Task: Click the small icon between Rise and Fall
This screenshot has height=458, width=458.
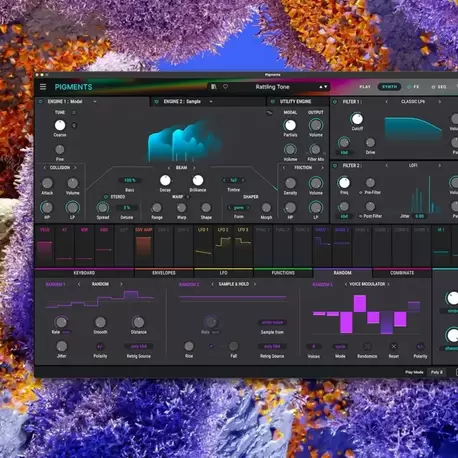Action: click(x=211, y=346)
